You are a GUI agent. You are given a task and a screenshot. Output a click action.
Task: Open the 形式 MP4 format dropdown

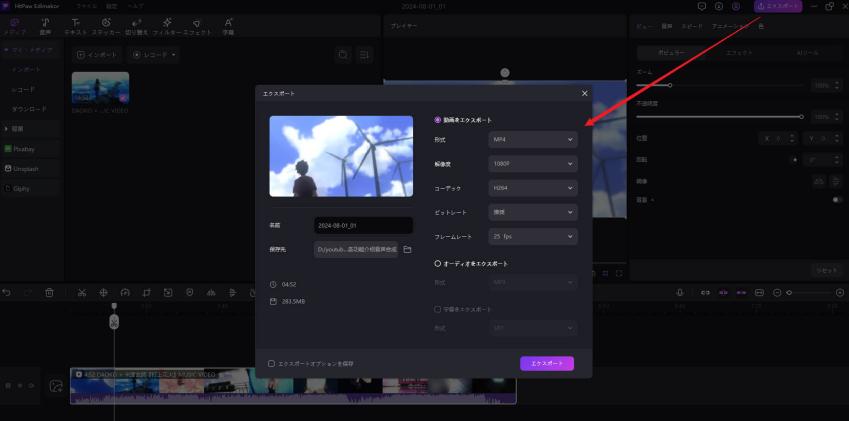click(x=532, y=139)
